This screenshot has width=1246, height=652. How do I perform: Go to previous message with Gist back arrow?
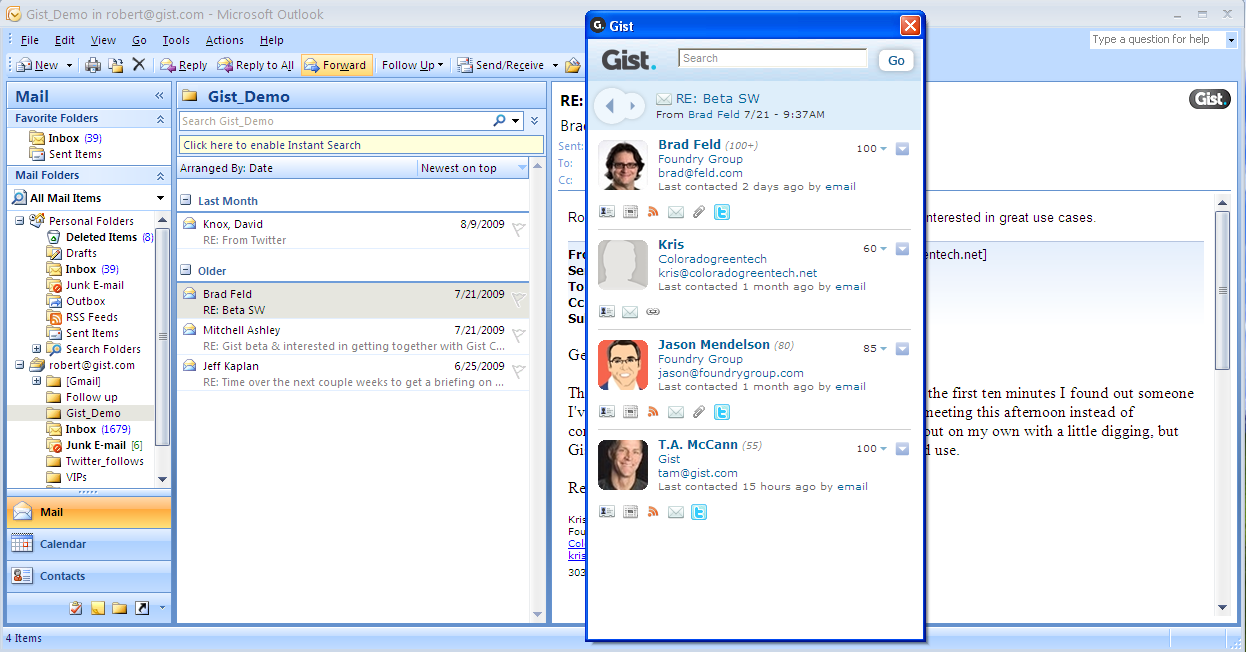(x=610, y=106)
